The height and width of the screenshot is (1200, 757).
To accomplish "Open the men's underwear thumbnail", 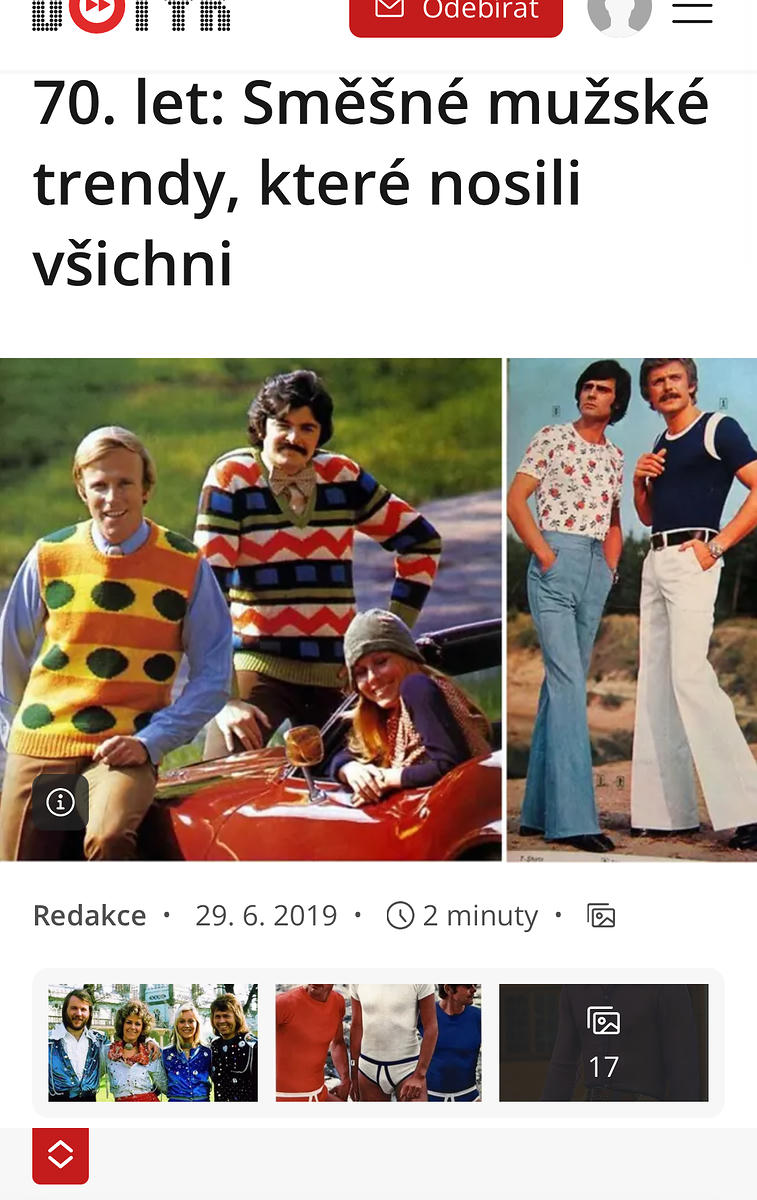I will tap(378, 1043).
